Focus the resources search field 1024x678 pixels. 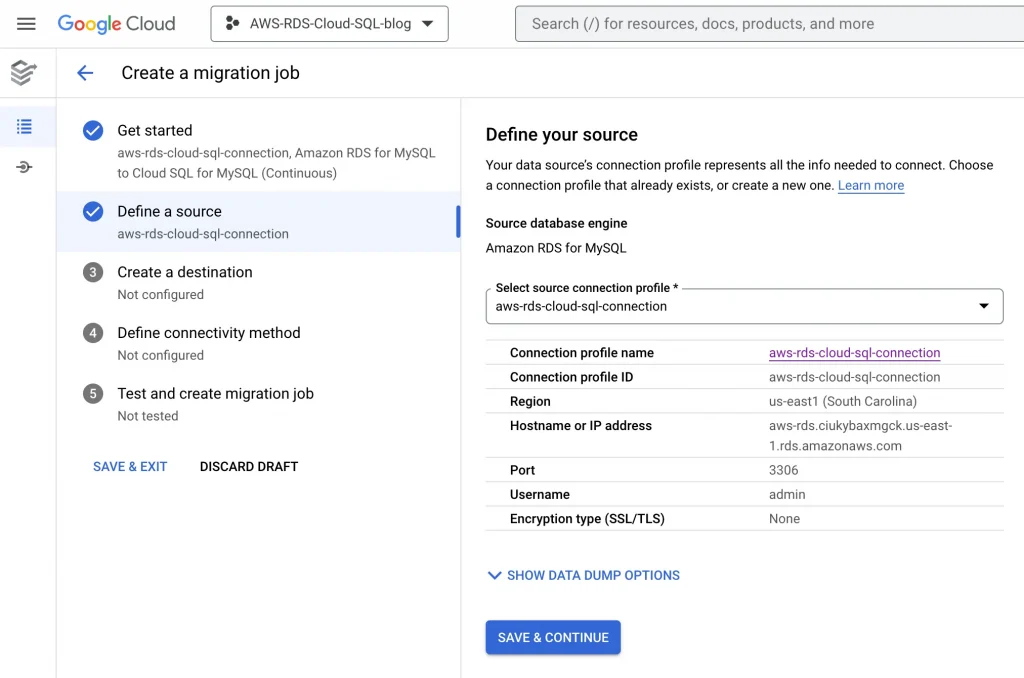tap(769, 24)
